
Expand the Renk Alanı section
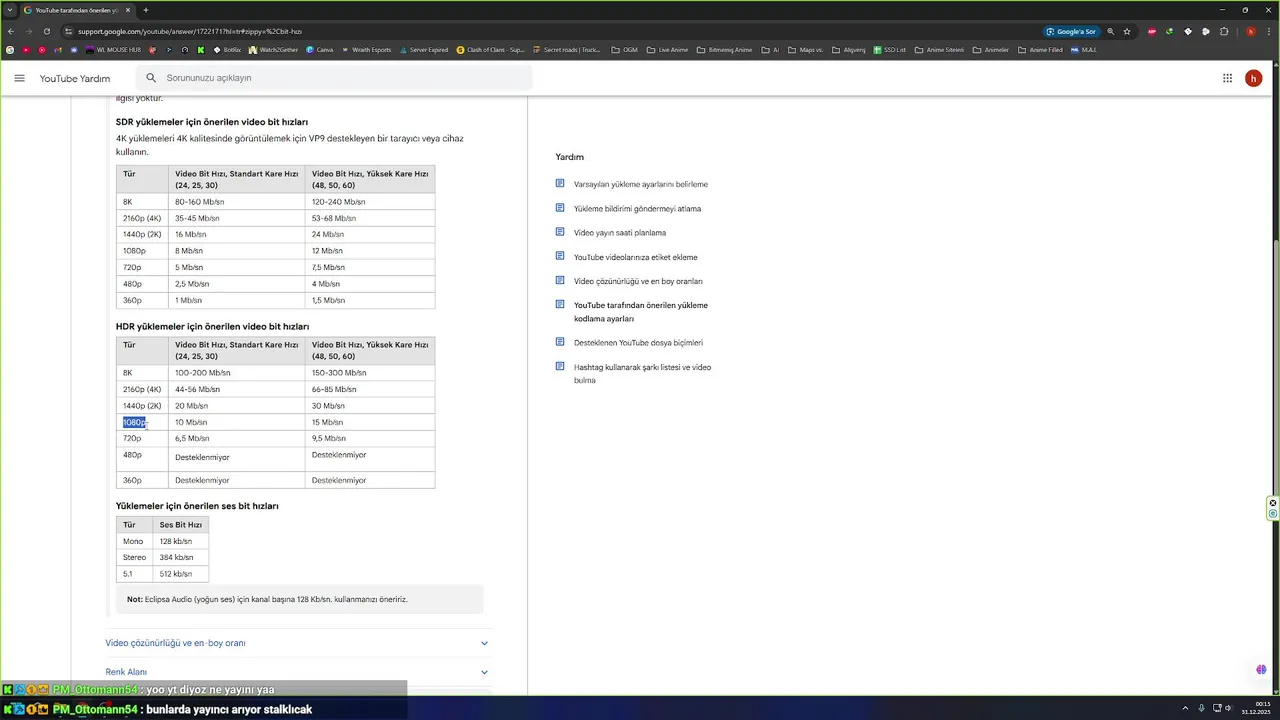click(297, 672)
